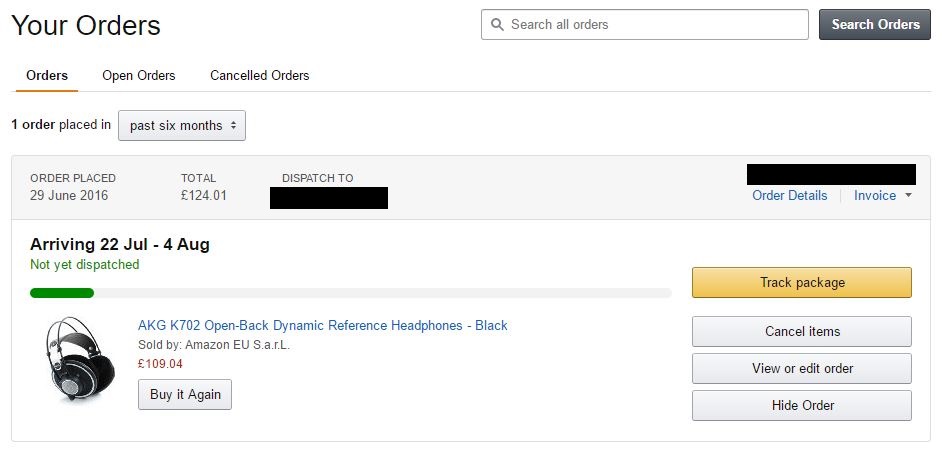Click the Arriving 22 Jul - 4 Aug heading
Viewport: 942px width, 450px height.
119,244
